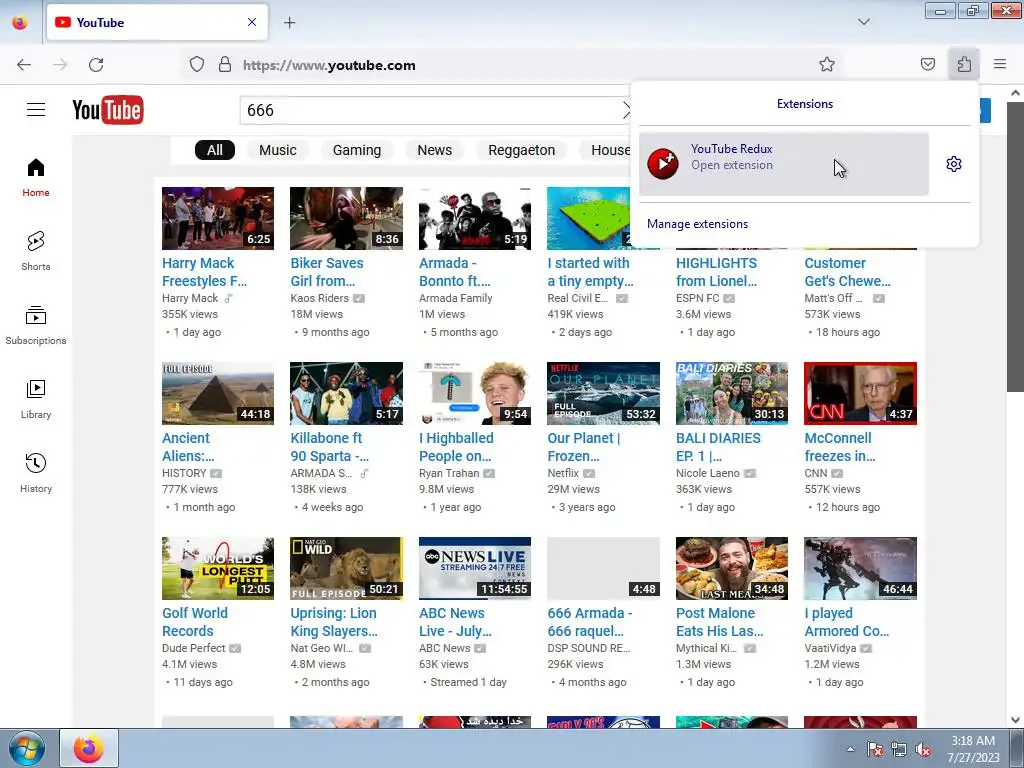Open Customer Get's Chewe video title
Viewport: 1024px width, 768px height.
point(847,272)
